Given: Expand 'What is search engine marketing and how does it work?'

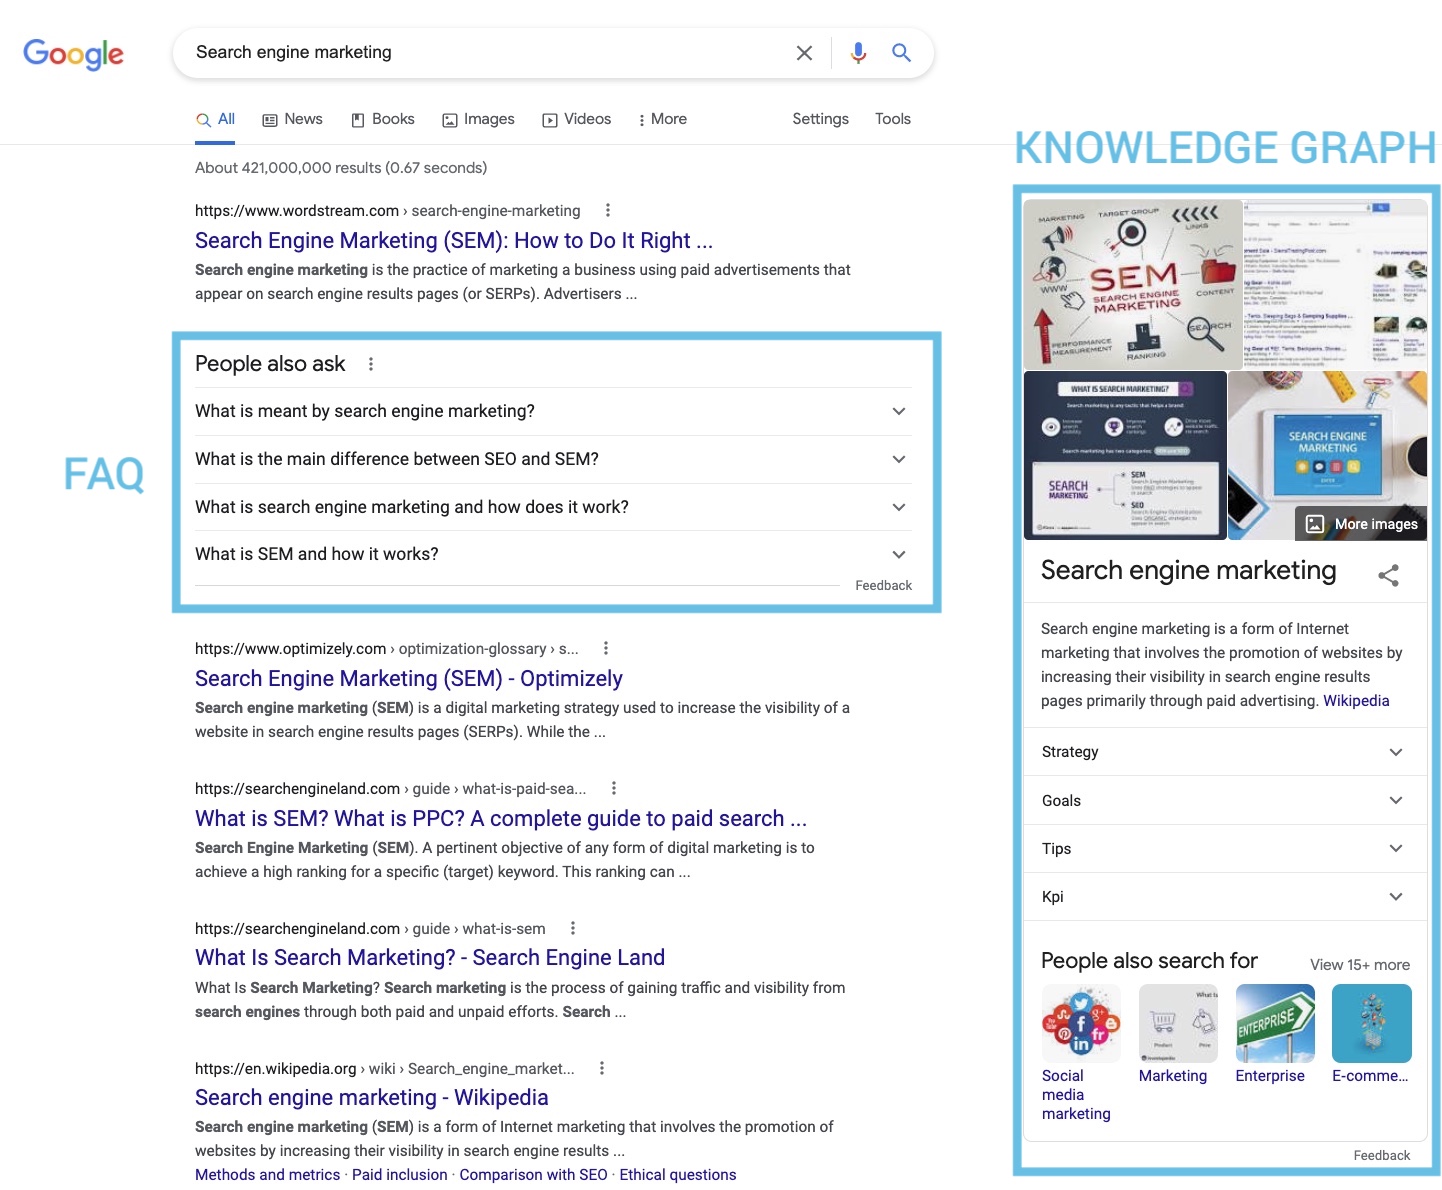Looking at the screenshot, I should point(553,507).
